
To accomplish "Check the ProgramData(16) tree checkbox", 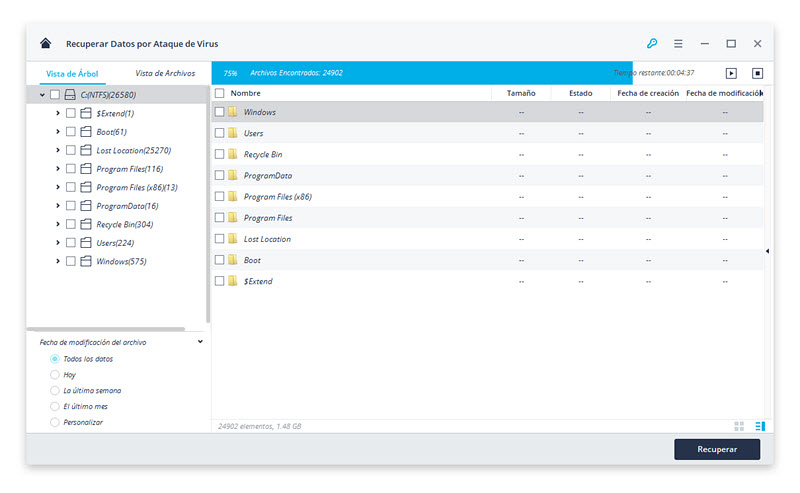I will pos(71,206).
